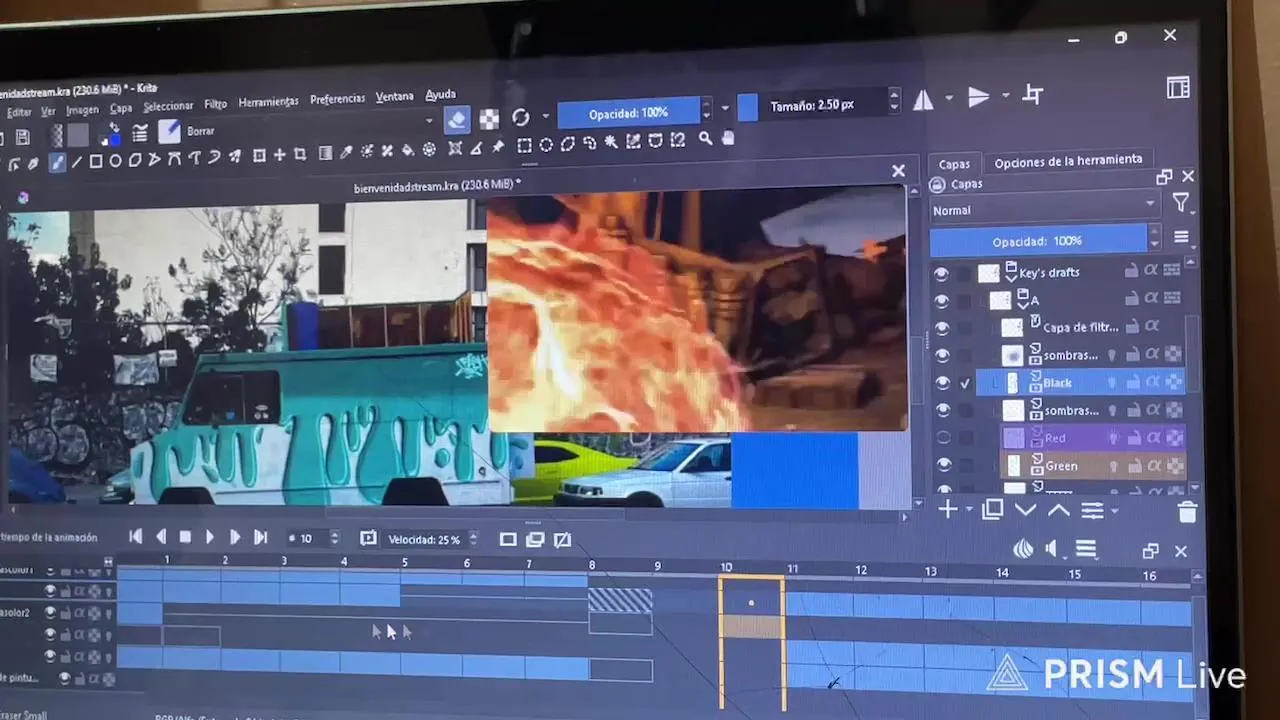Toggle the Eraser mode icon
1280x720 pixels.
click(456, 120)
